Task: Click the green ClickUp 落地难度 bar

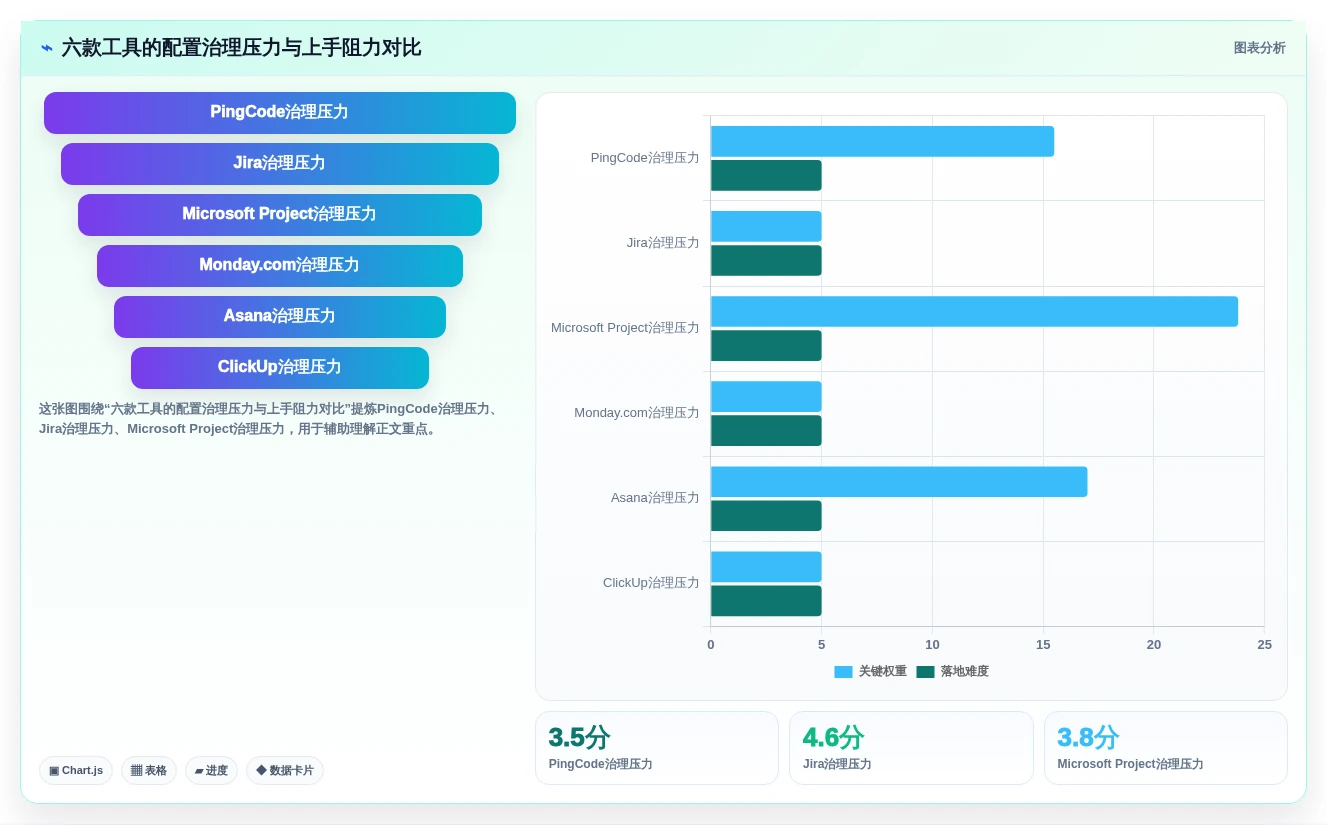Action: [766, 601]
